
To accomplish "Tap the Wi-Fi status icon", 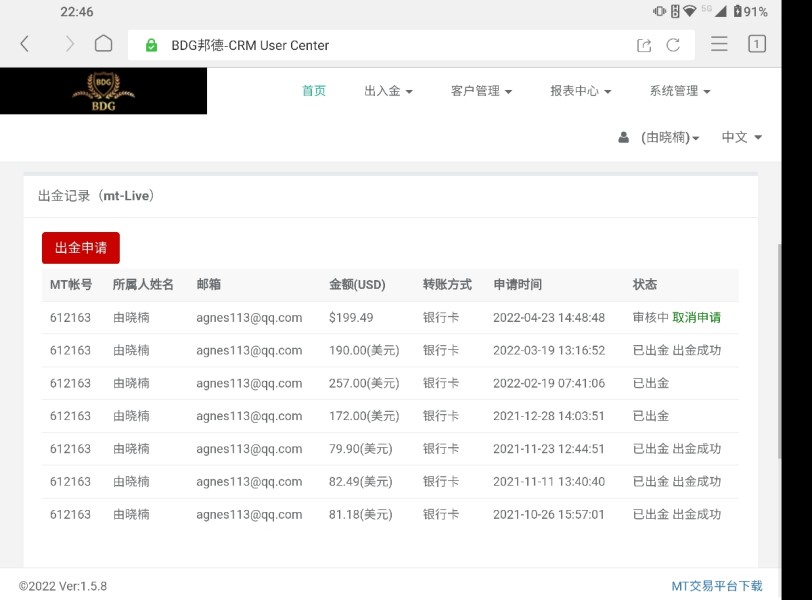I will tap(690, 11).
